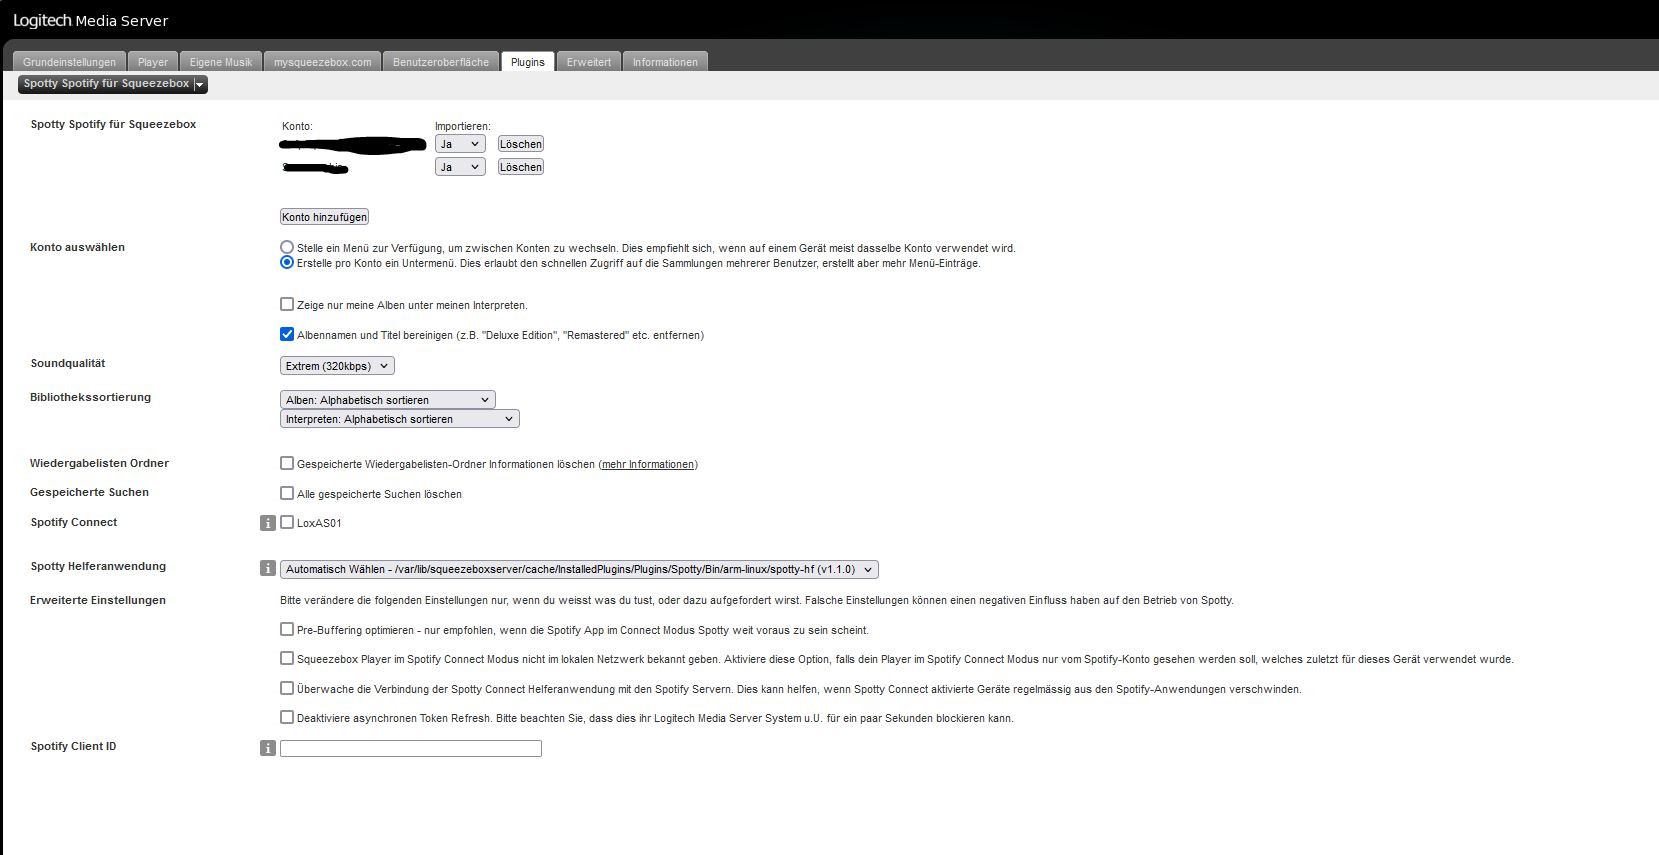Click info icon next to Spotify Connect
The width and height of the screenshot is (1659, 855).
point(267,523)
